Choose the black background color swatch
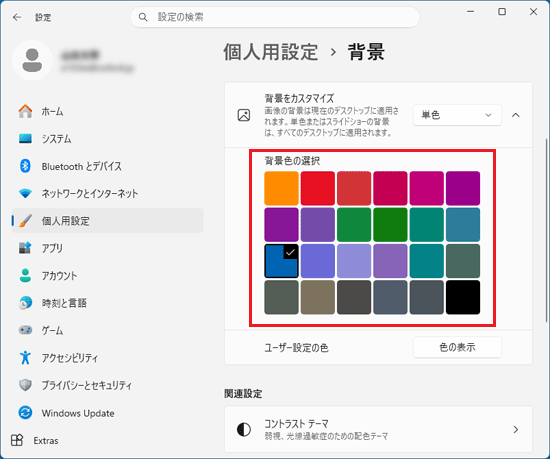 [463, 297]
